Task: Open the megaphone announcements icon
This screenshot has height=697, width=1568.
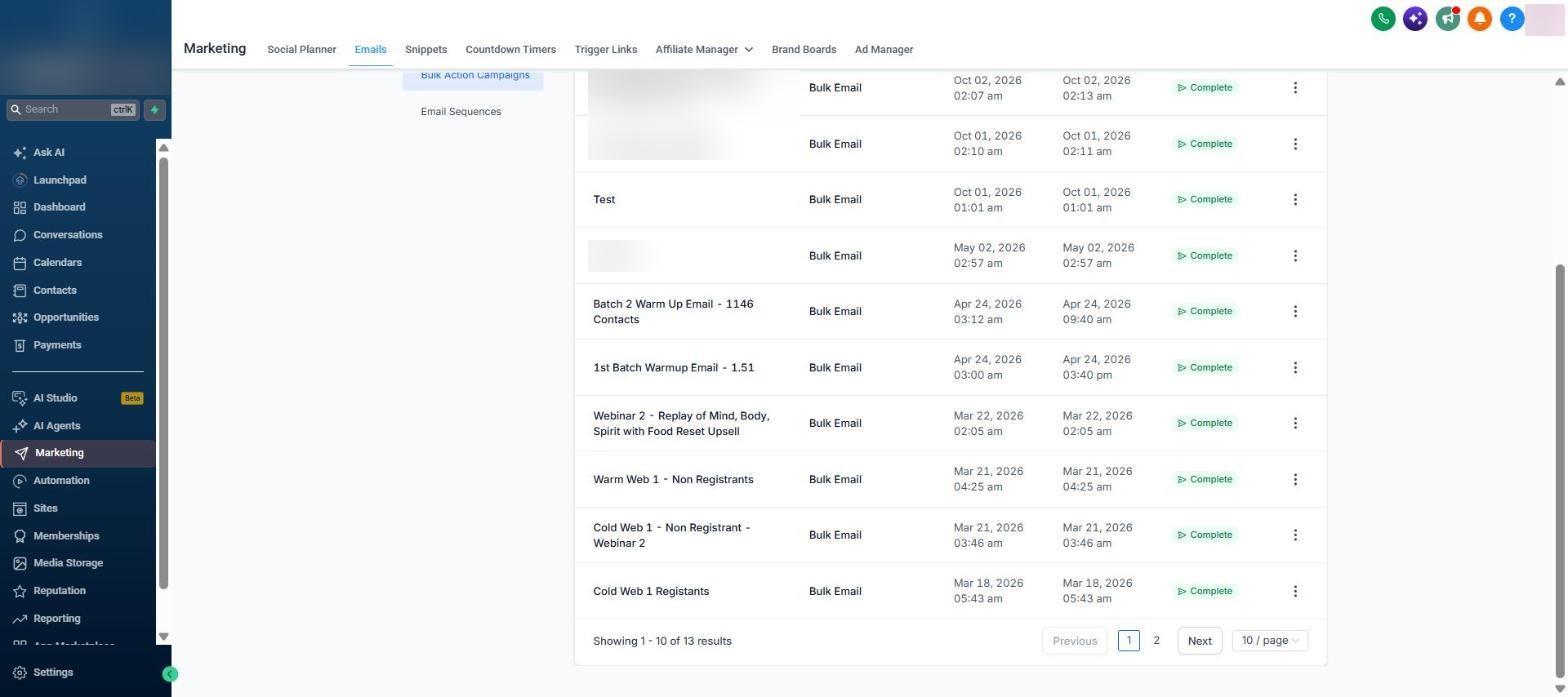Action: [x=1447, y=18]
